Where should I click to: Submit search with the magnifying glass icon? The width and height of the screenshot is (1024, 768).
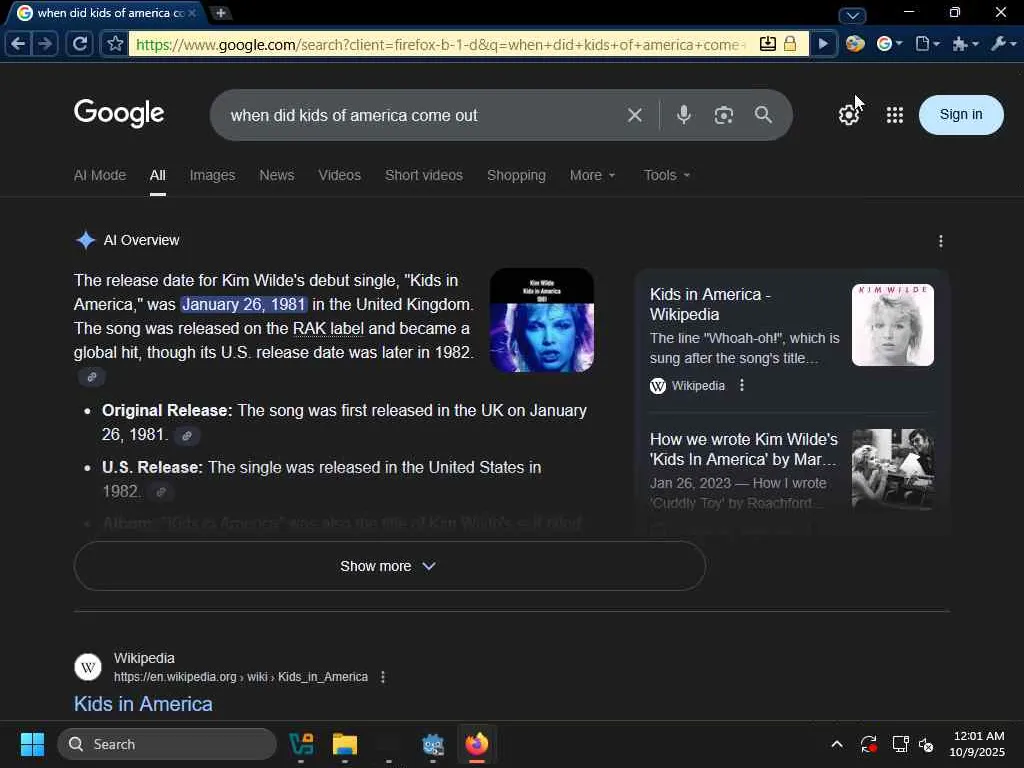point(763,115)
